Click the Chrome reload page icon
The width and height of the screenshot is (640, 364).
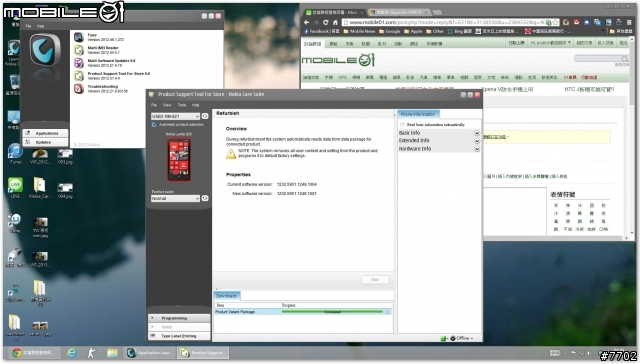coord(325,22)
